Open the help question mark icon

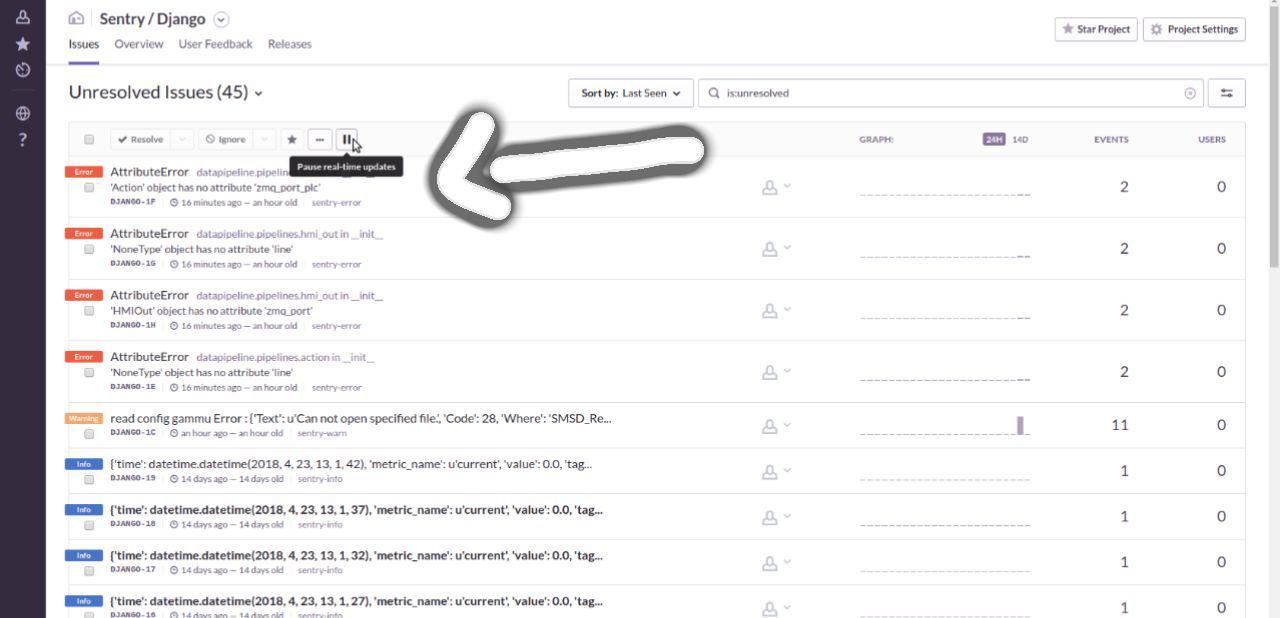22,140
